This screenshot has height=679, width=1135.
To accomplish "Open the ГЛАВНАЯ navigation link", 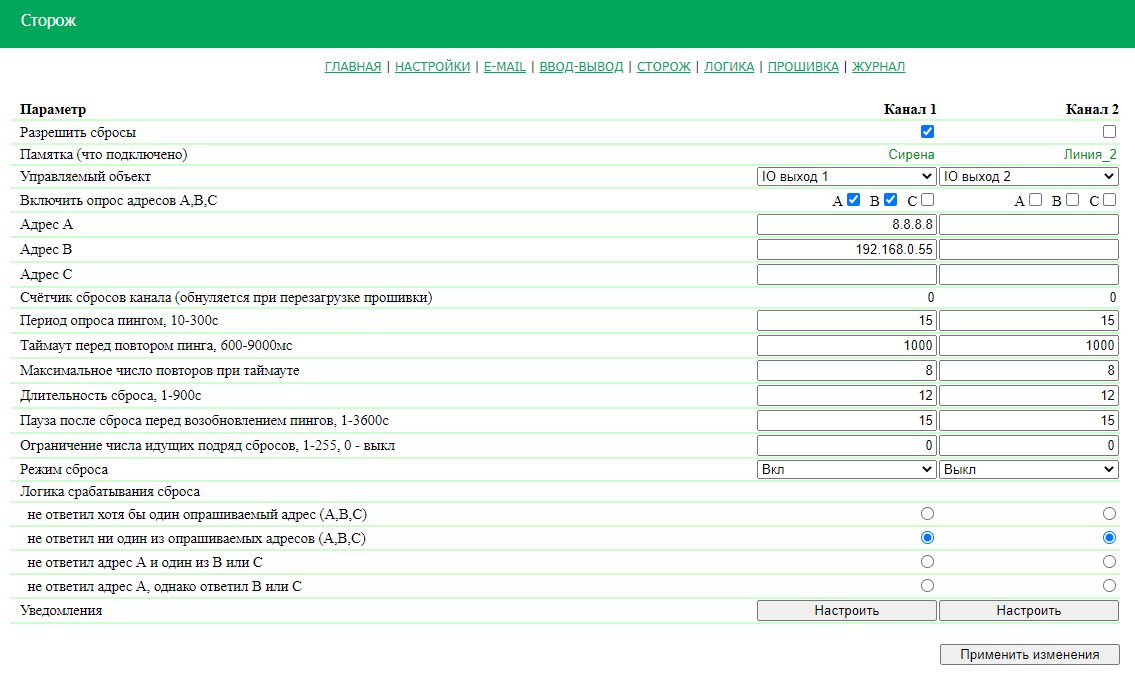I will click(353, 67).
